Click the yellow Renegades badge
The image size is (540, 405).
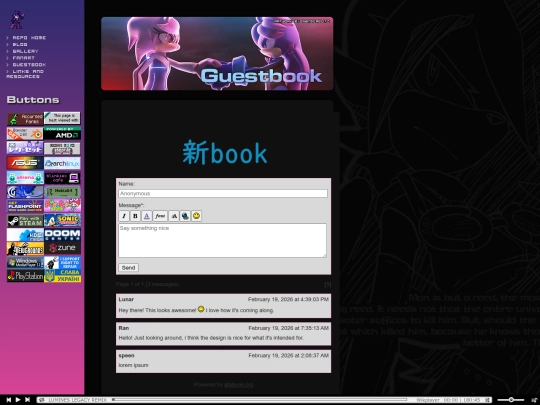click(x=25, y=248)
